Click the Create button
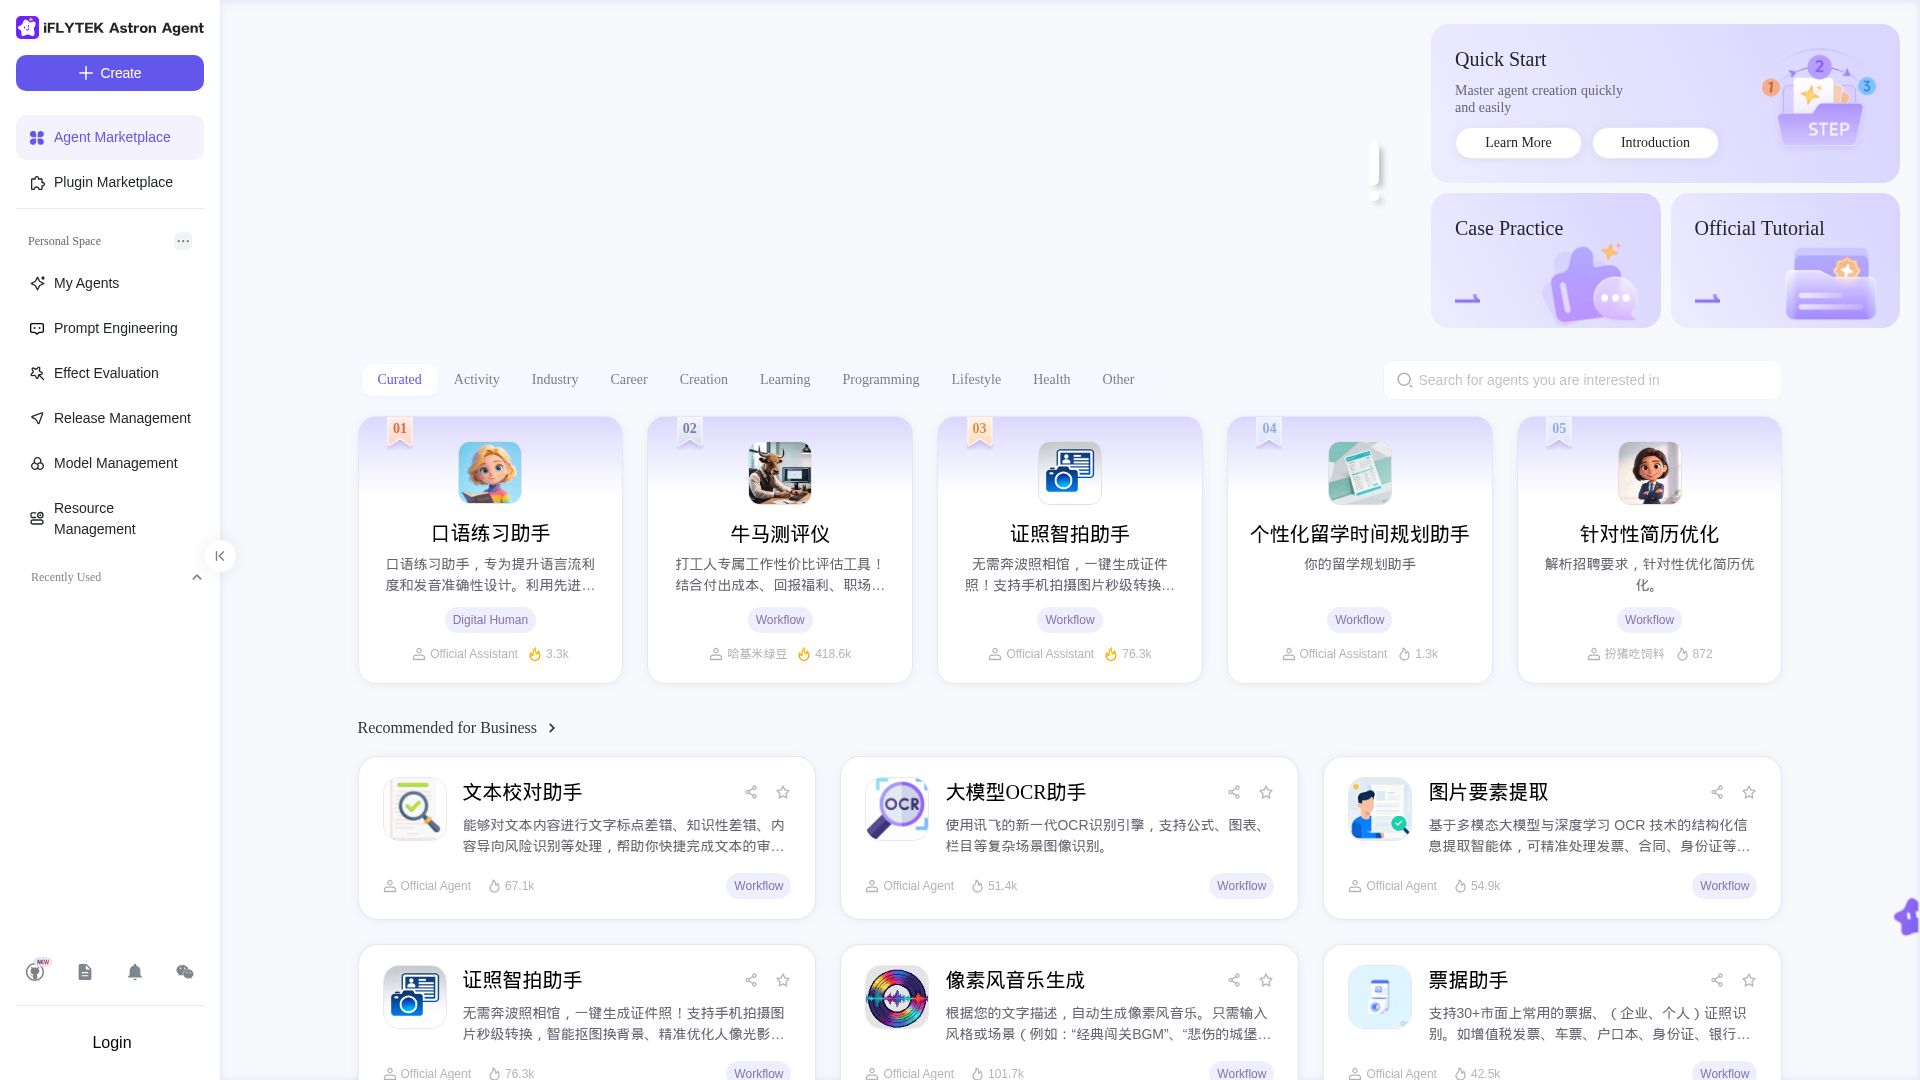The height and width of the screenshot is (1080, 1920). (x=110, y=73)
